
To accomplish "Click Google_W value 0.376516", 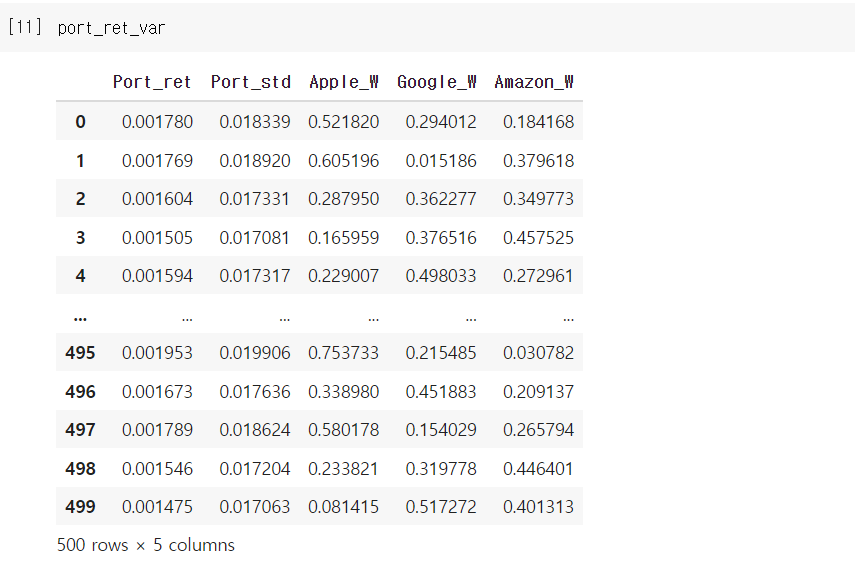I will pos(441,238).
